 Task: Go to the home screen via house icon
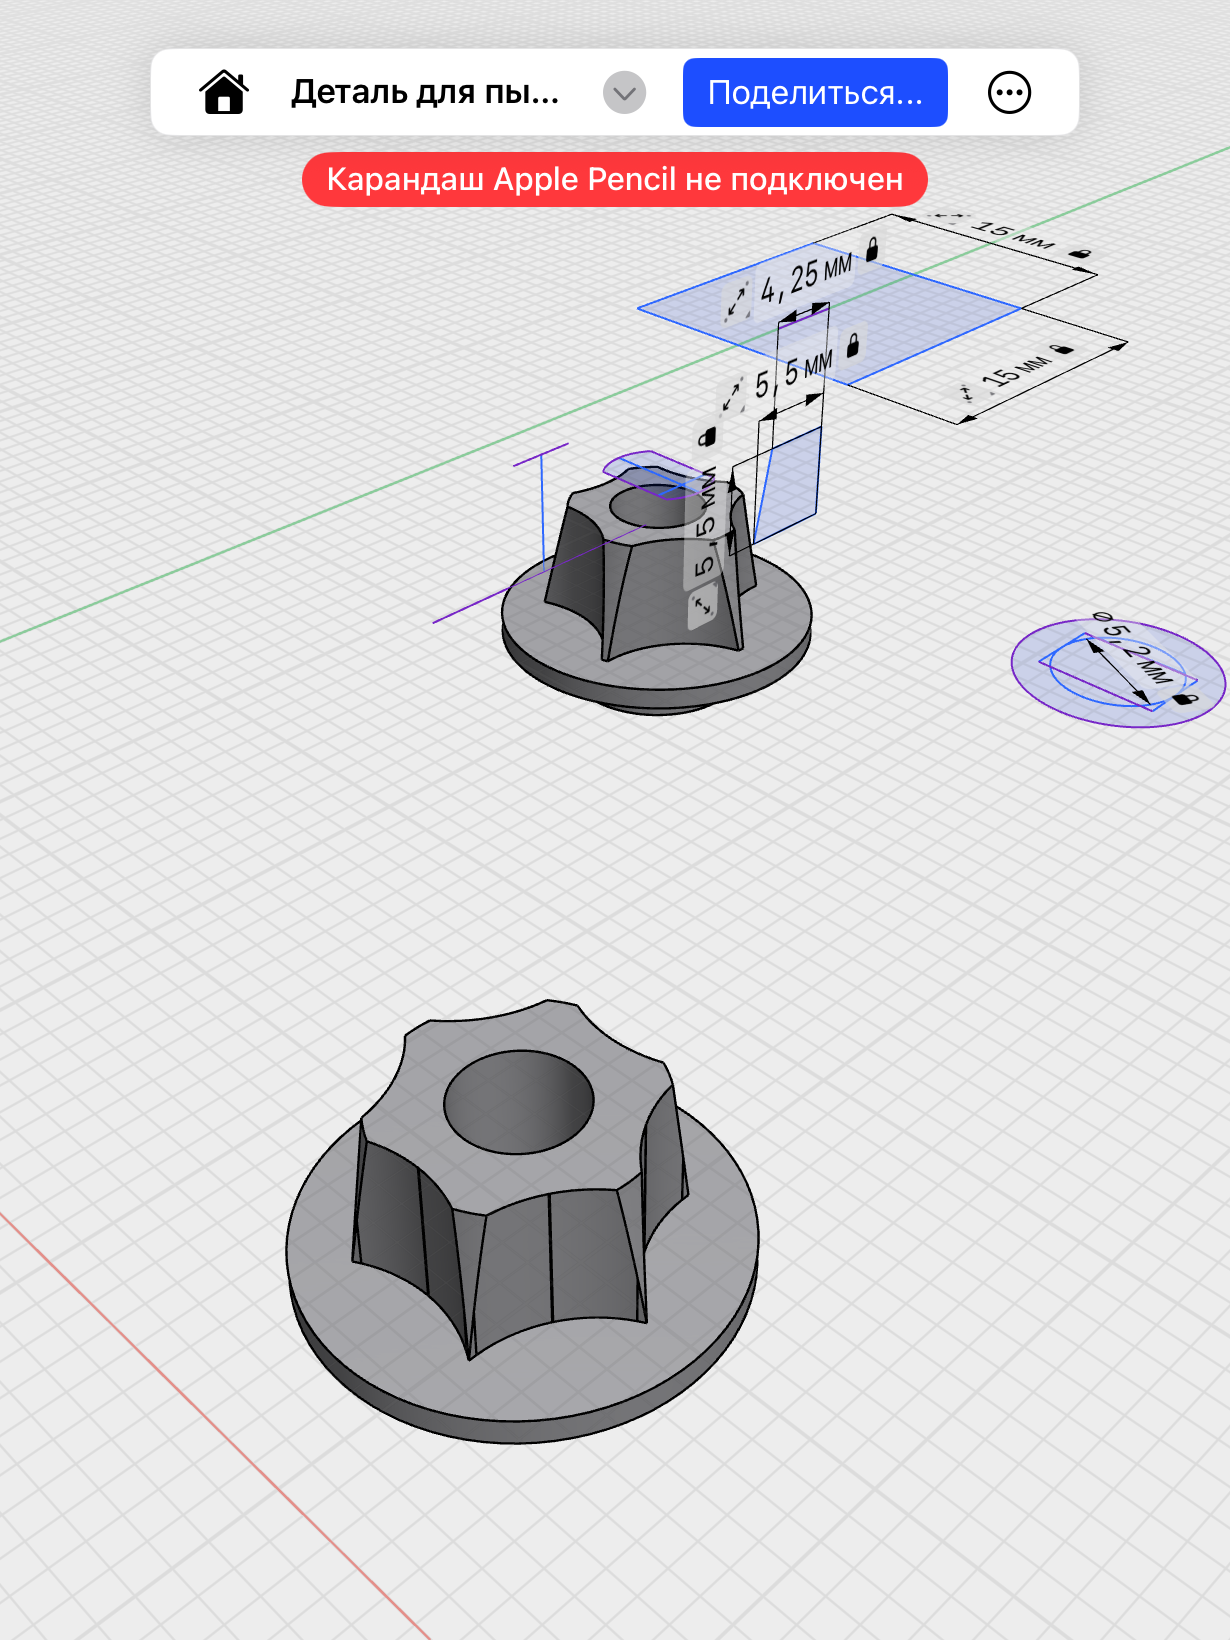point(224,93)
